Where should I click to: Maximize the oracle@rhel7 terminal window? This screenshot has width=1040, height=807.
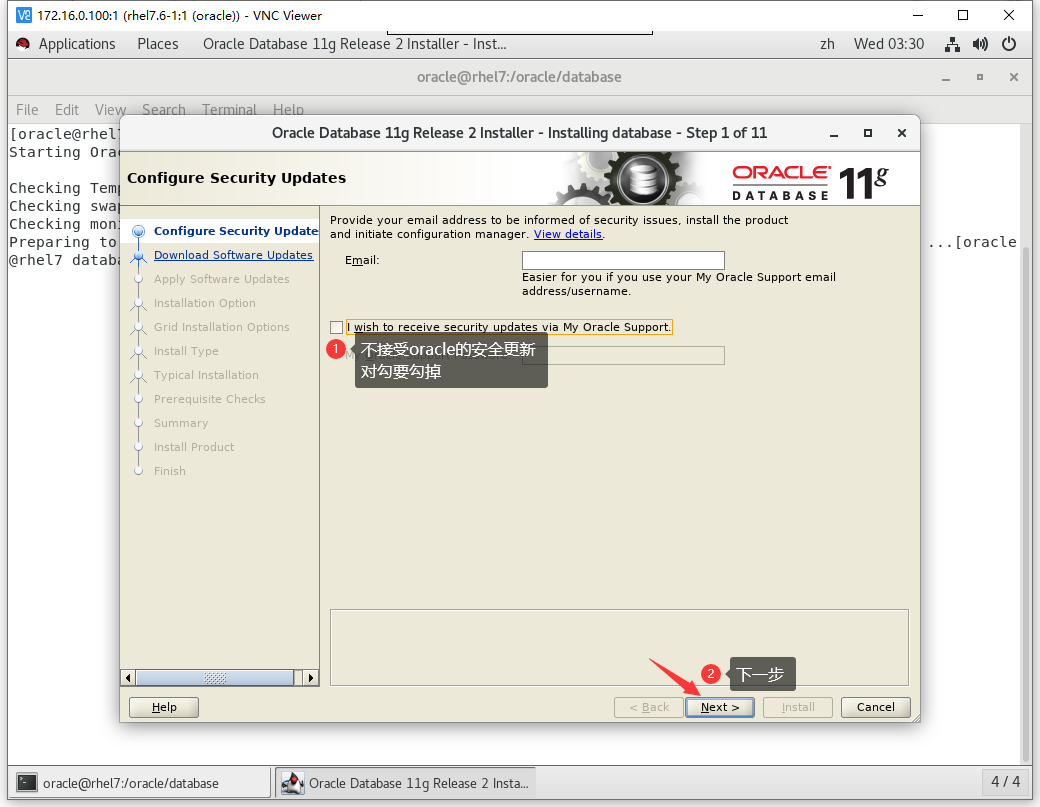[980, 78]
